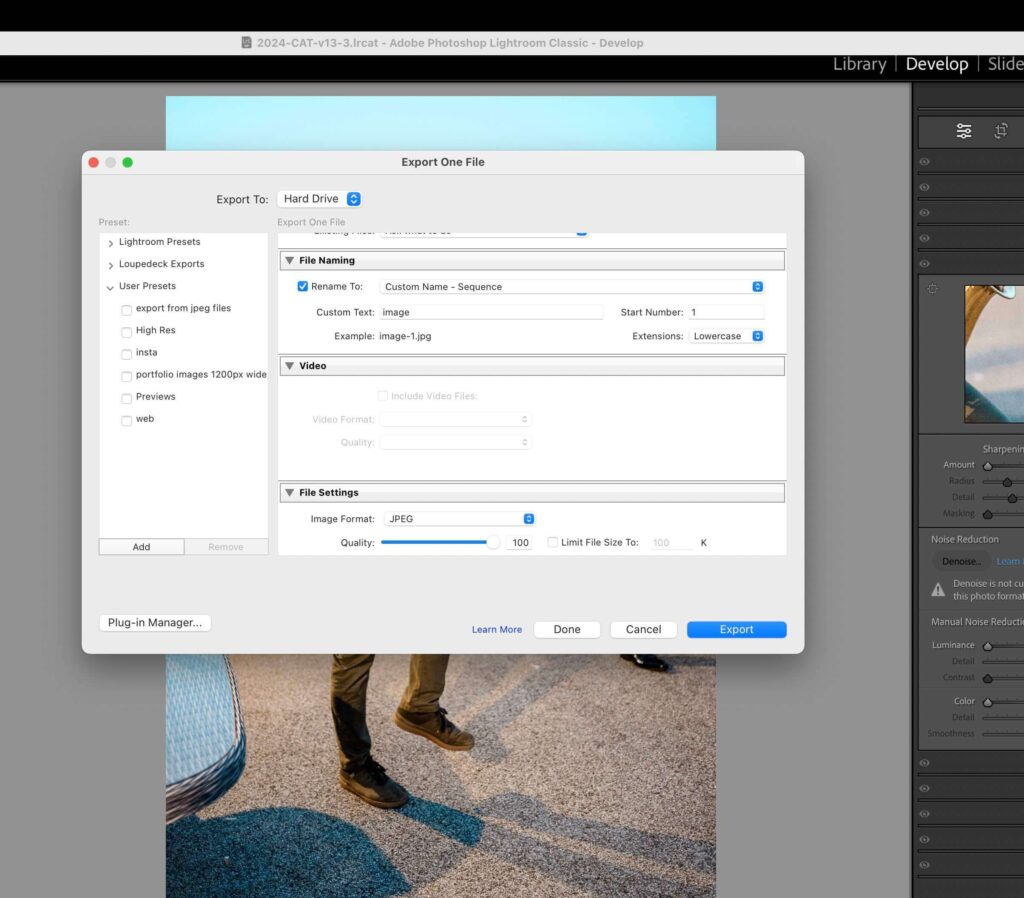The height and width of the screenshot is (898, 1024).
Task: Enable the High Res preset checkbox
Action: pos(126,330)
